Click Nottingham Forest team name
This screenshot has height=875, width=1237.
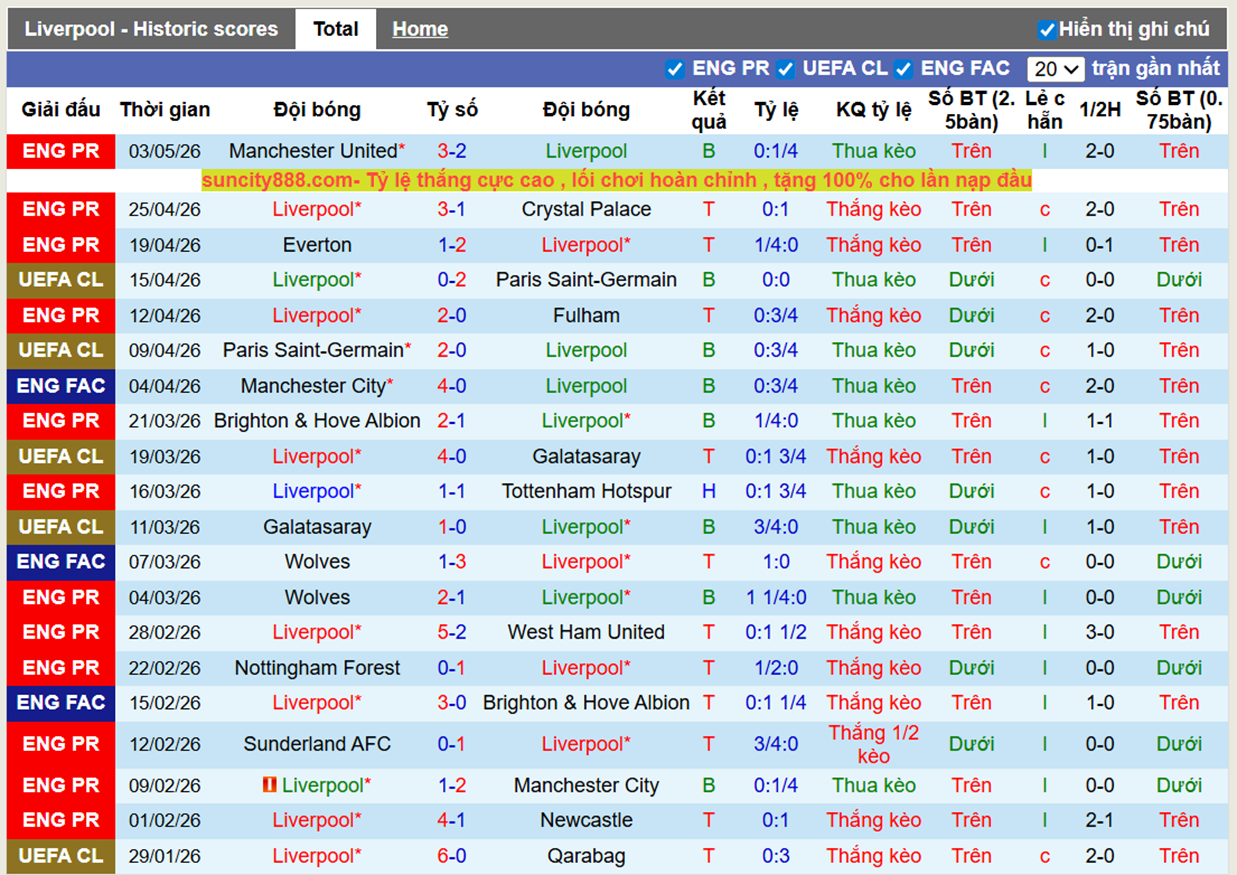point(317,668)
